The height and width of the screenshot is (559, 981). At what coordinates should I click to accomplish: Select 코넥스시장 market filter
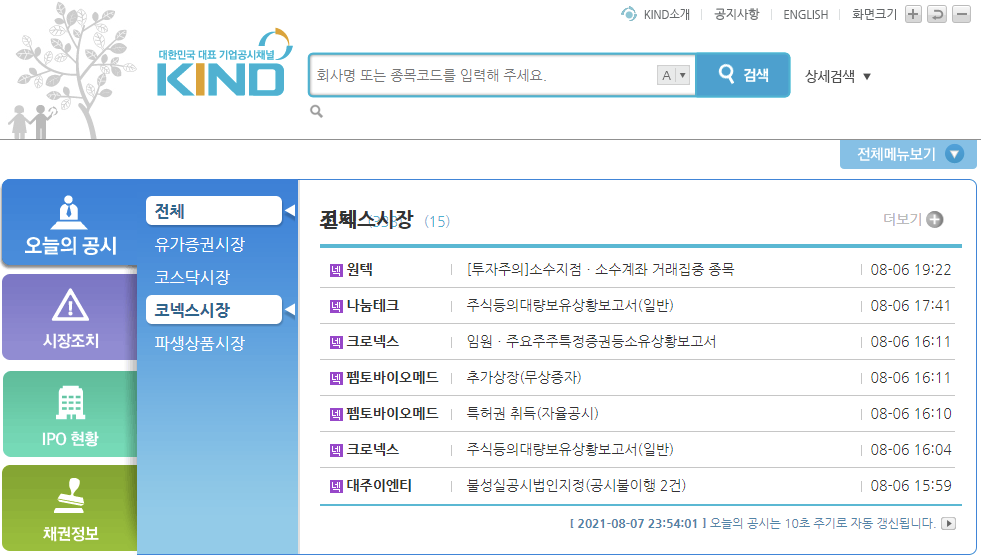point(214,309)
